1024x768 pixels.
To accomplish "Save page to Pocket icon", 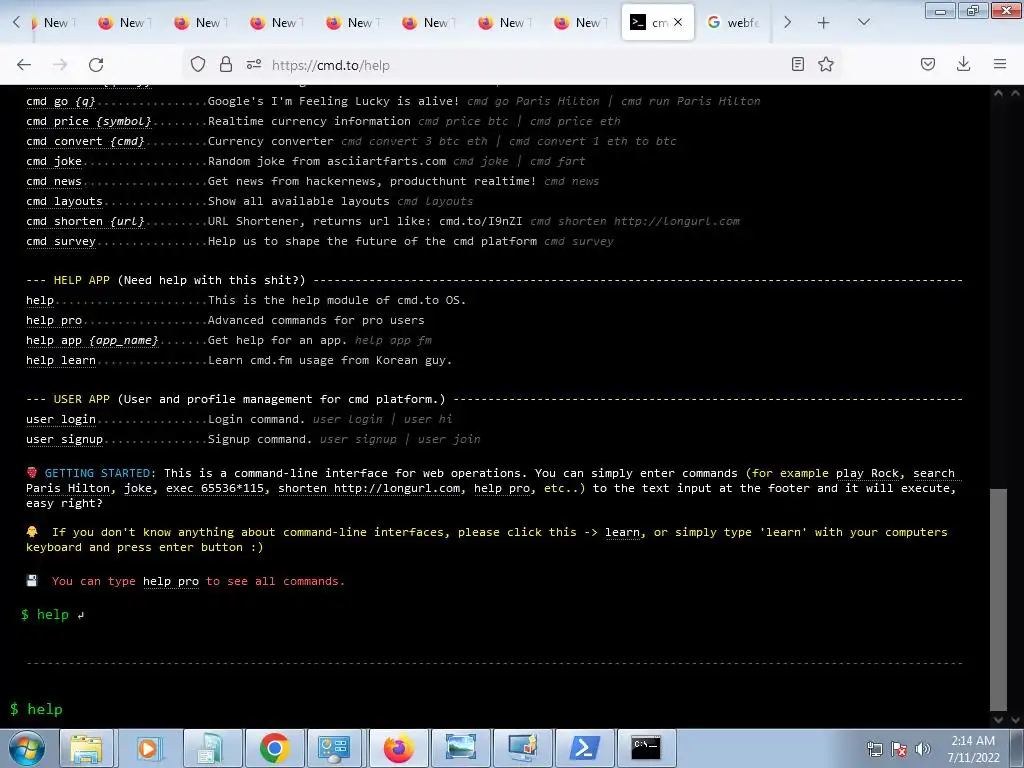I will click(928, 64).
